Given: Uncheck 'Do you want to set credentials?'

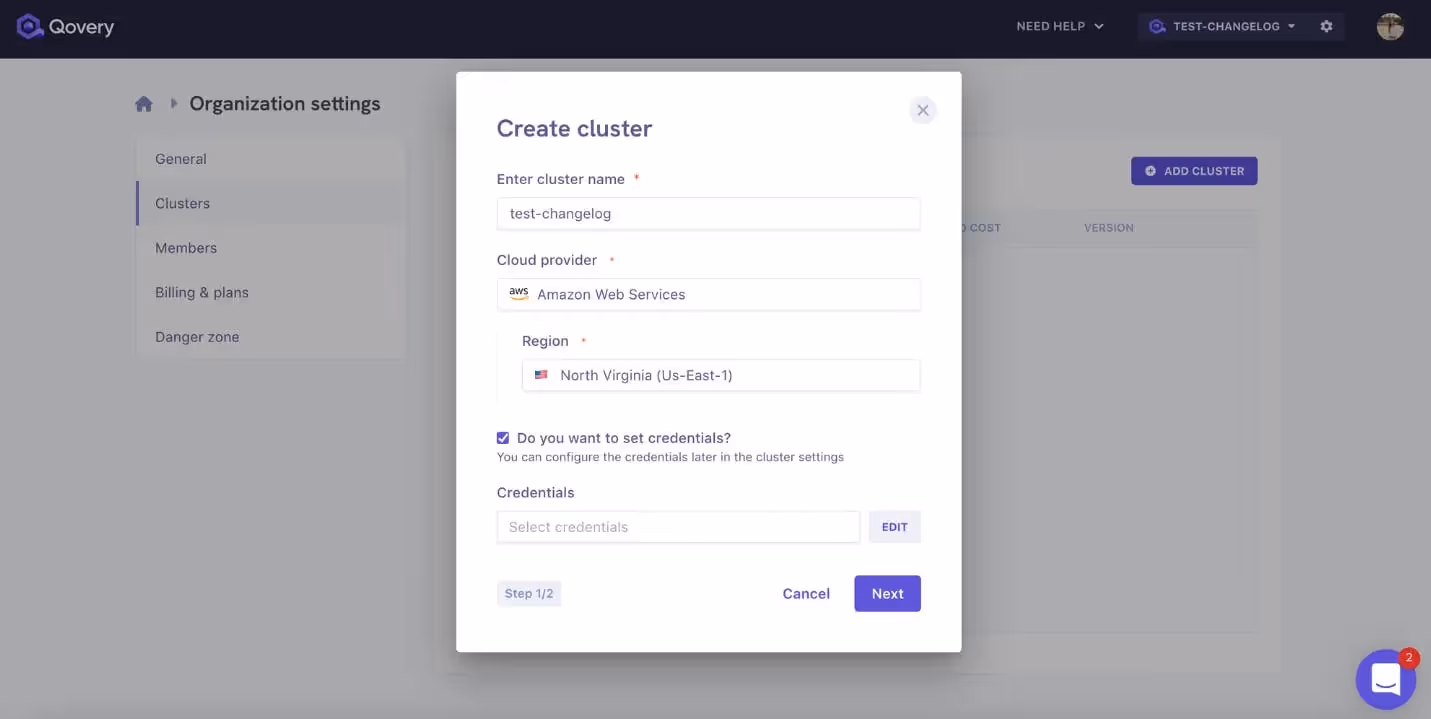Looking at the screenshot, I should coord(503,437).
